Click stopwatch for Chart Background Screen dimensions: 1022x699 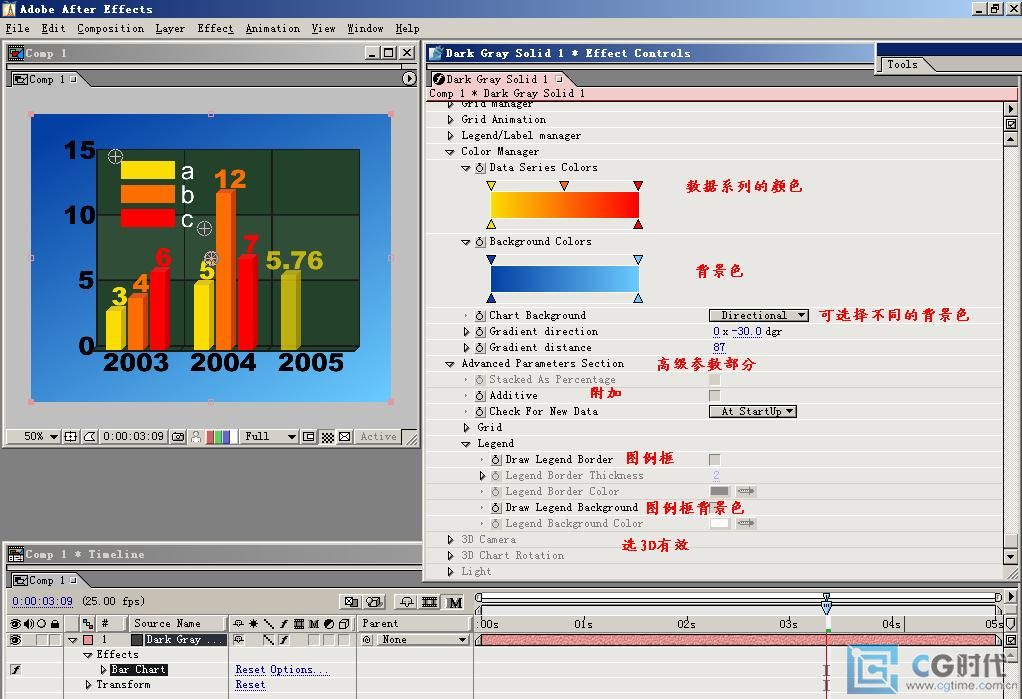[x=480, y=316]
